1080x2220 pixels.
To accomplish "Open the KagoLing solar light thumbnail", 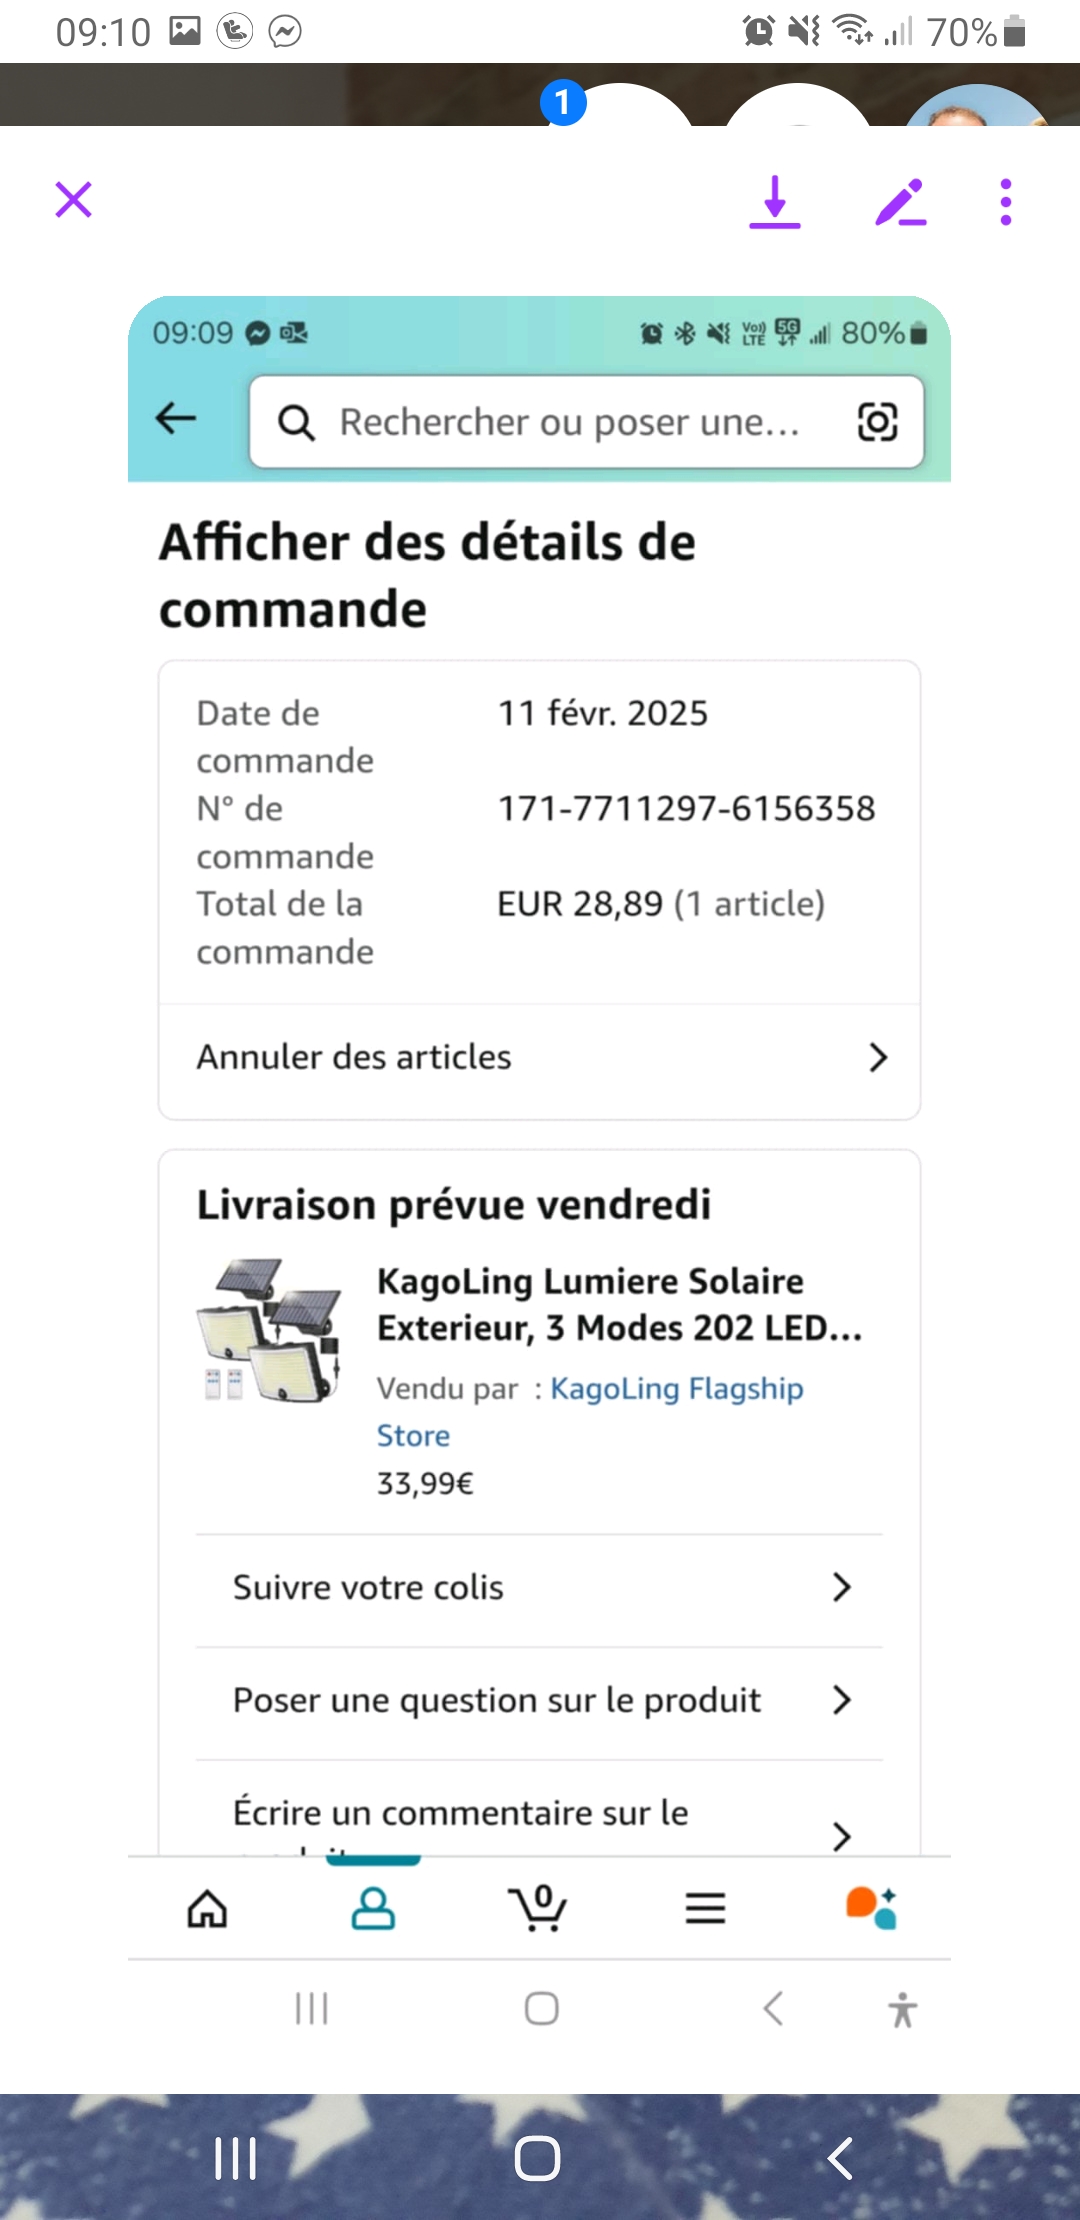I will pos(271,1330).
